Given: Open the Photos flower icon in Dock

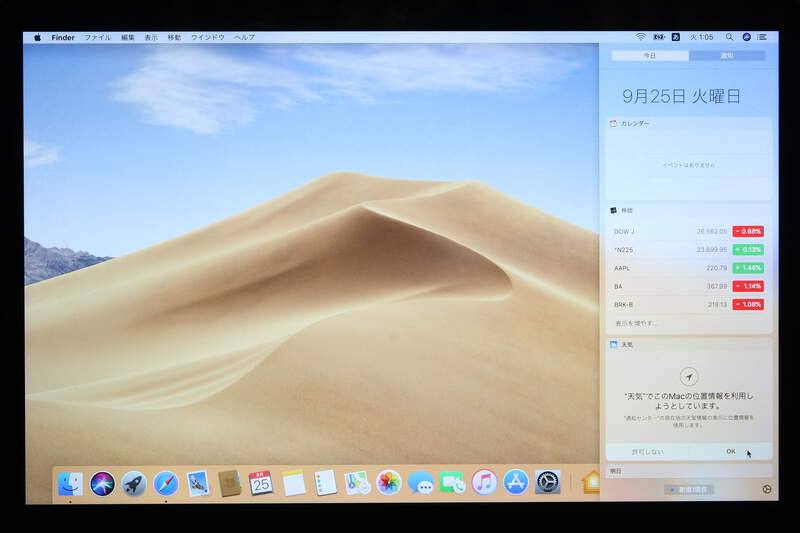Looking at the screenshot, I should (x=389, y=483).
